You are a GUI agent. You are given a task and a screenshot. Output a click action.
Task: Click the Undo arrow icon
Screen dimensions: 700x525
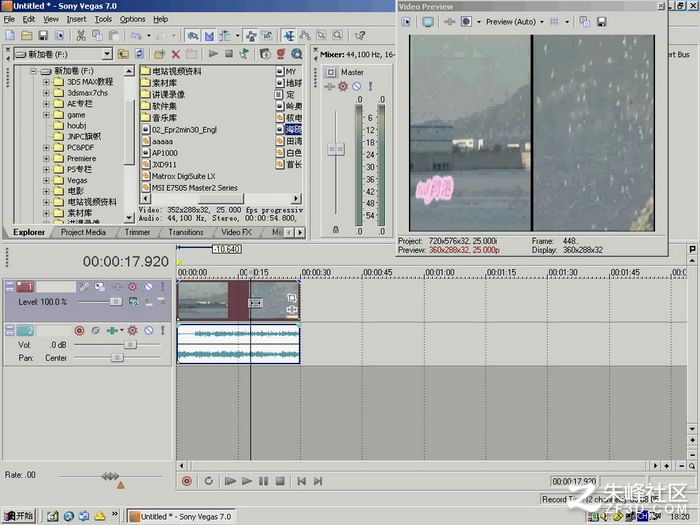[136, 35]
